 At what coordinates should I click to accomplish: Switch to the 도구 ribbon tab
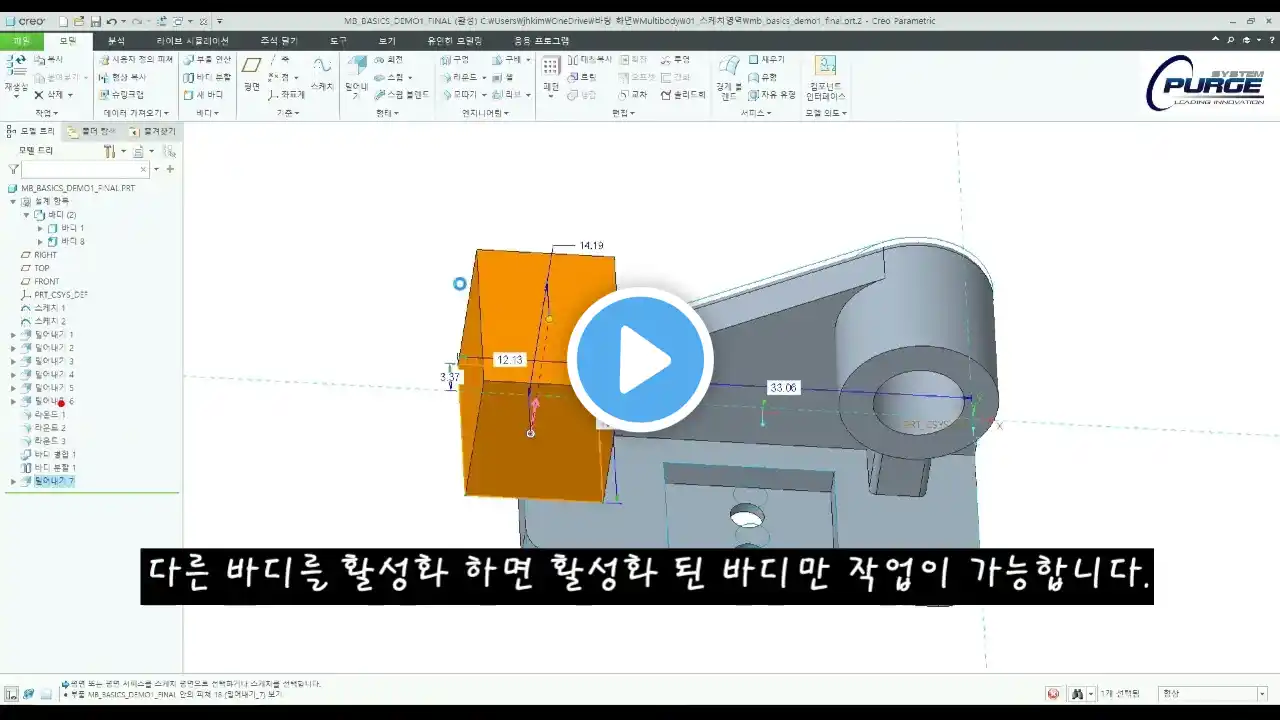click(x=338, y=41)
